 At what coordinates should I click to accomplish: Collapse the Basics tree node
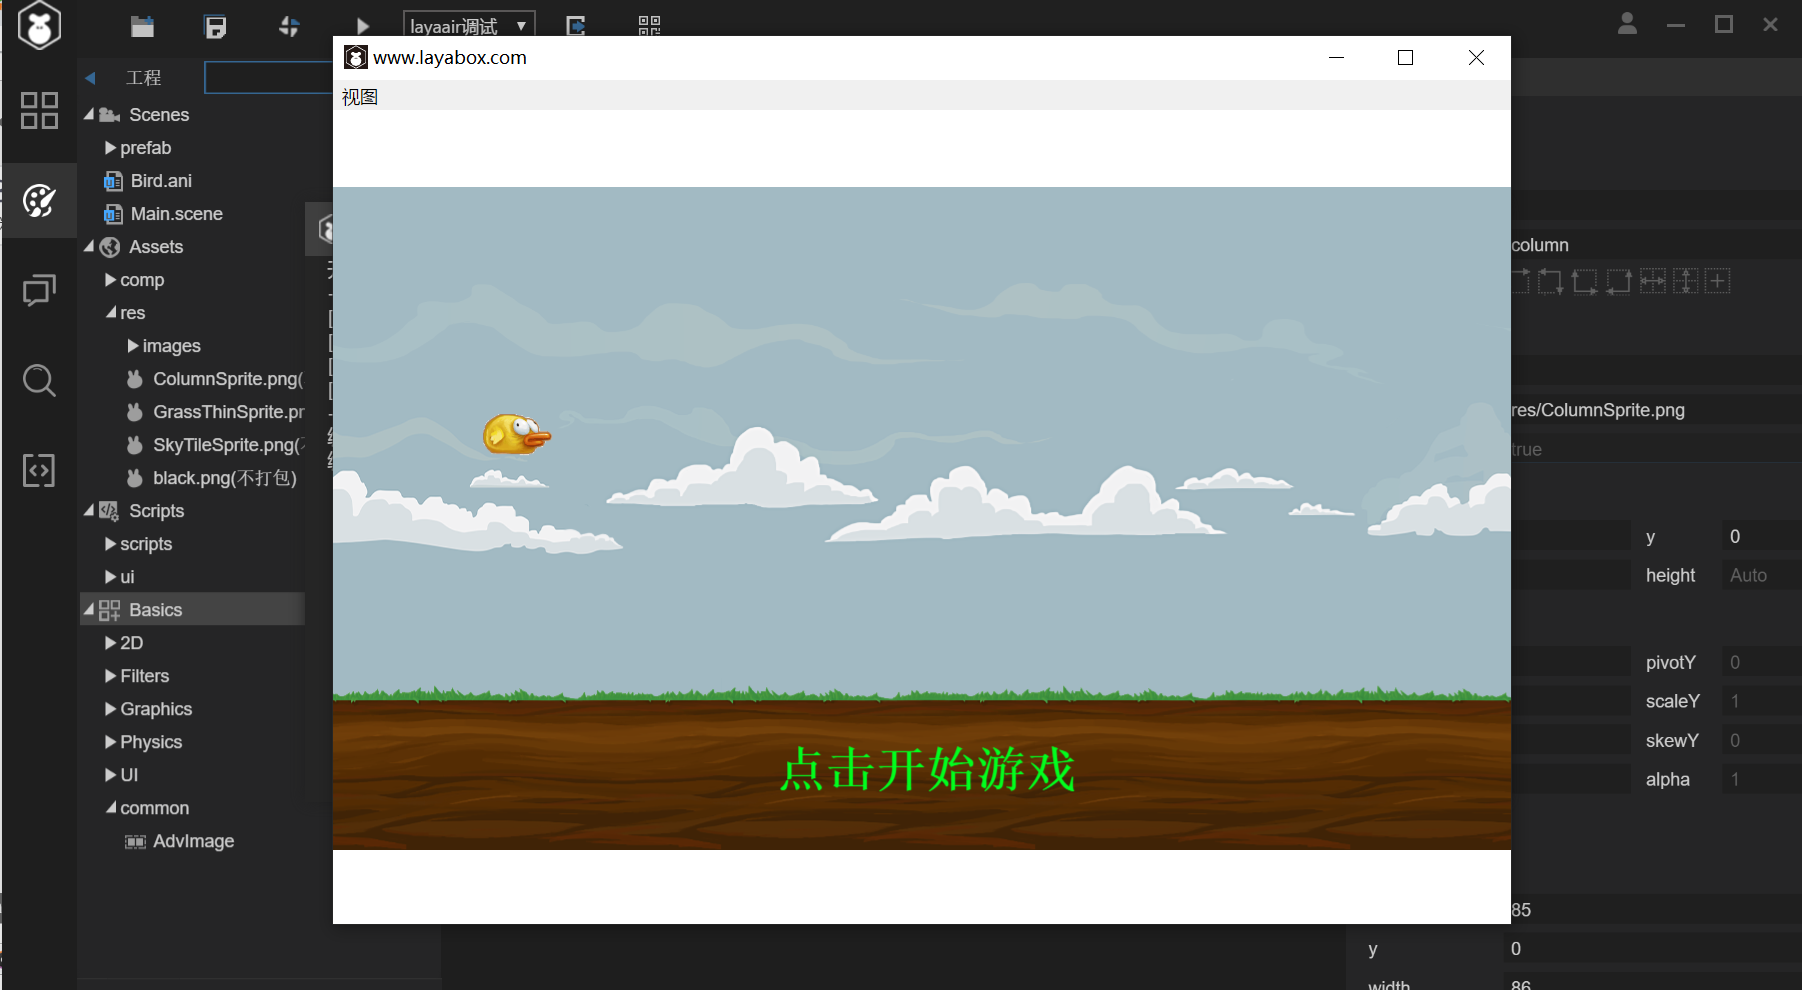(89, 609)
